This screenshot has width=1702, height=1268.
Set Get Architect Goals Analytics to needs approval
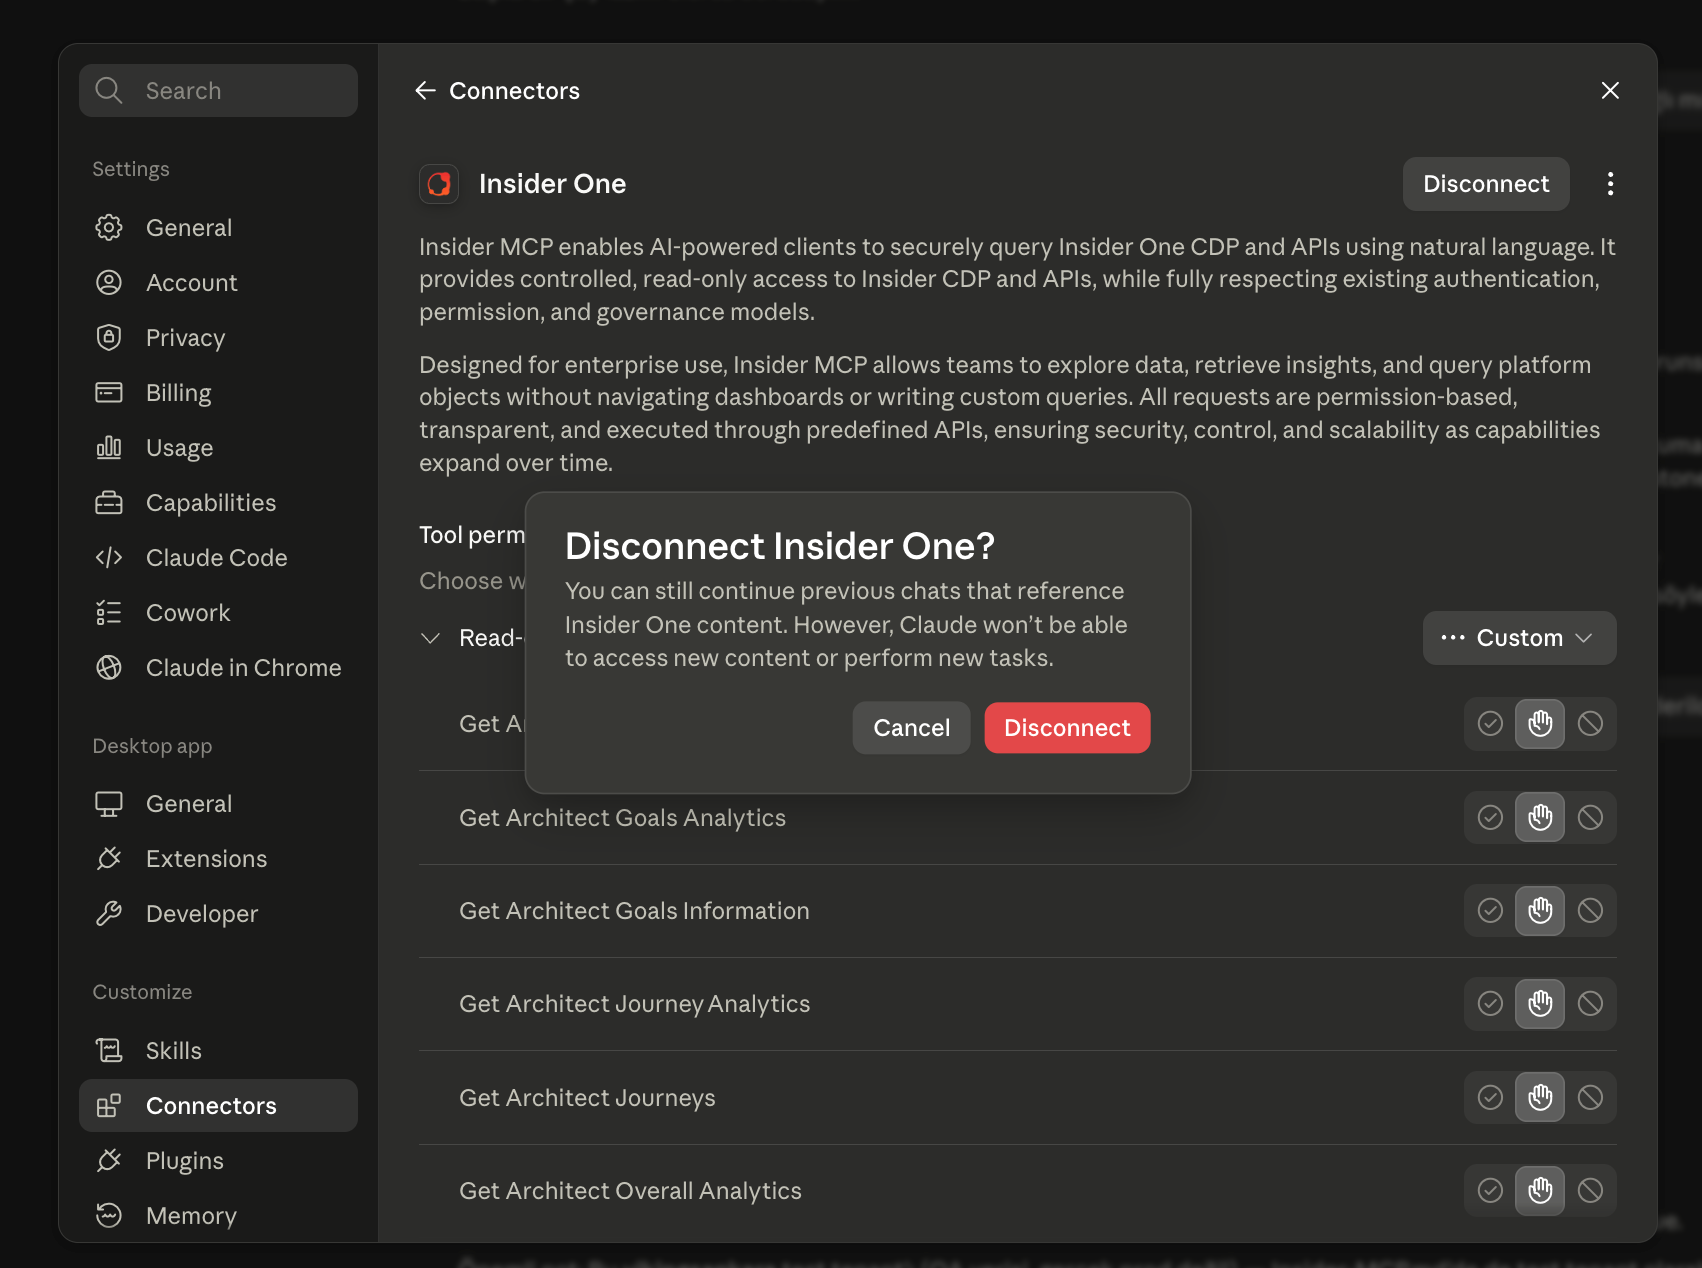(1540, 818)
